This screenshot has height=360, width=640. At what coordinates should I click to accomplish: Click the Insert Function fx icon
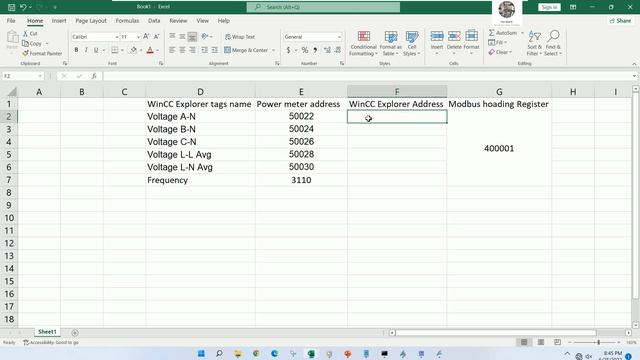coord(94,76)
